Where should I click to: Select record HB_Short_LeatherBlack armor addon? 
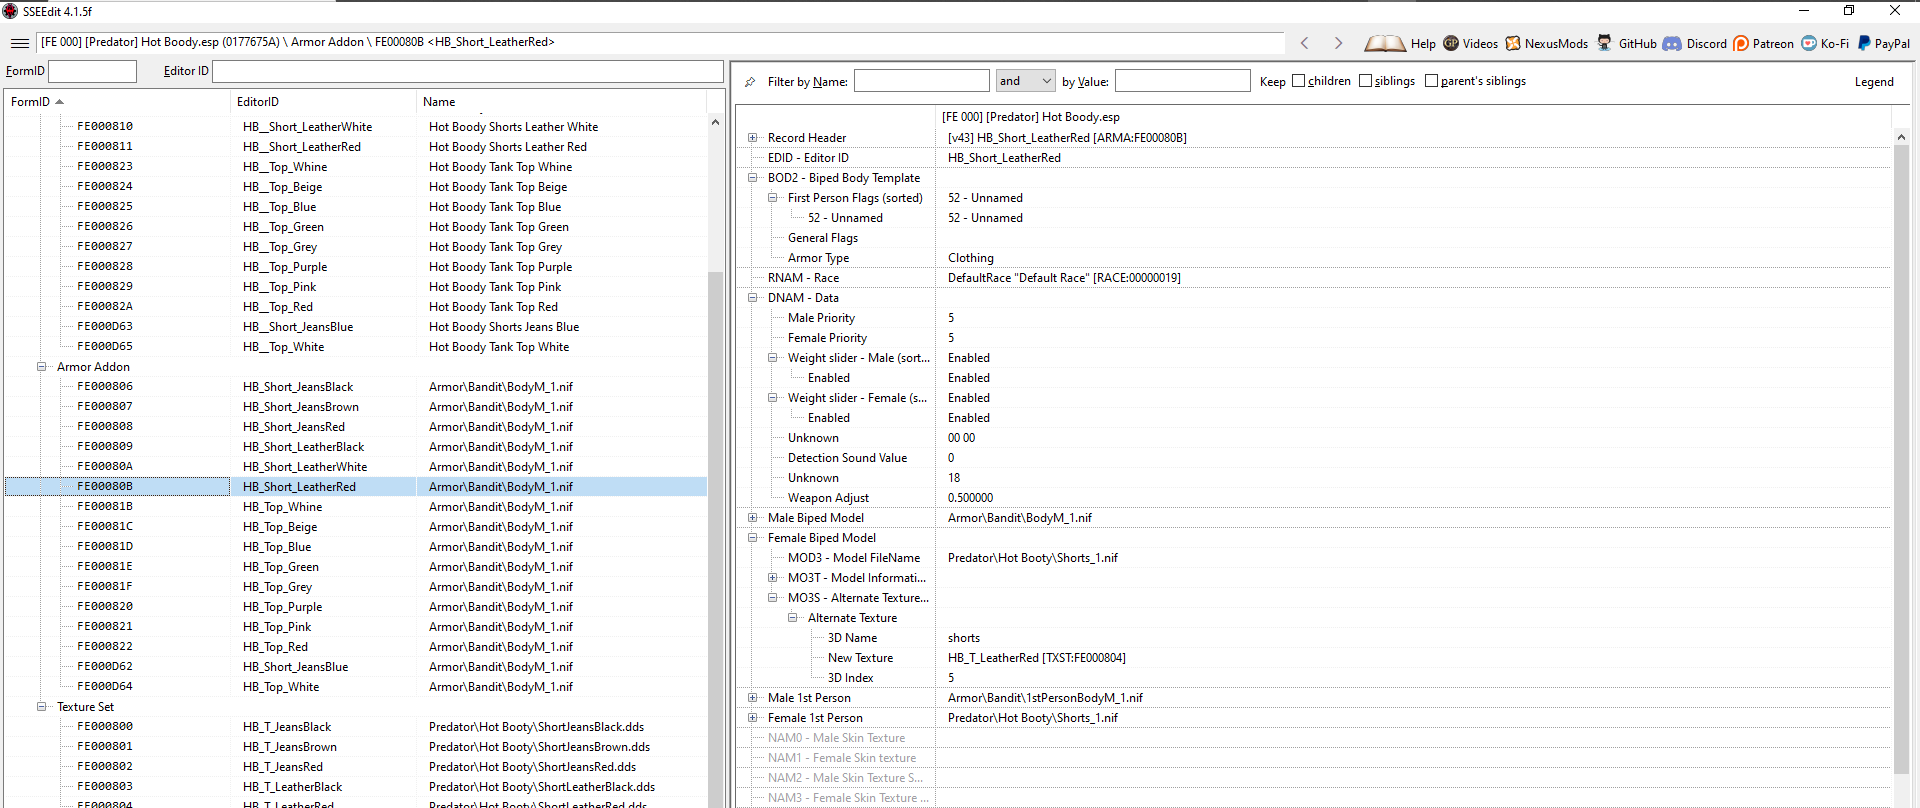(355, 447)
